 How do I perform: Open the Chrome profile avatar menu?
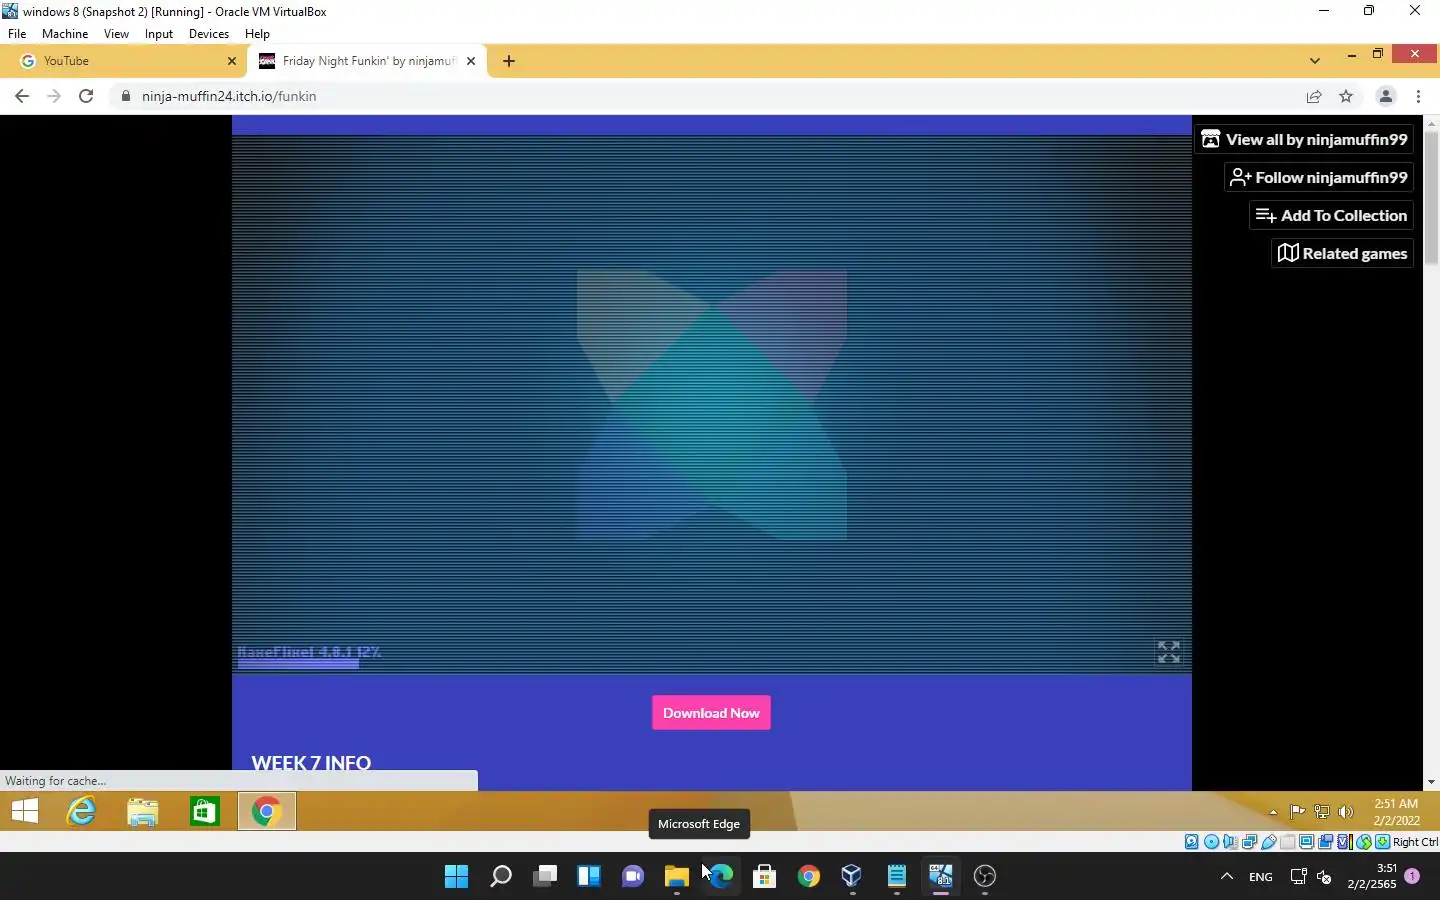(x=1386, y=96)
